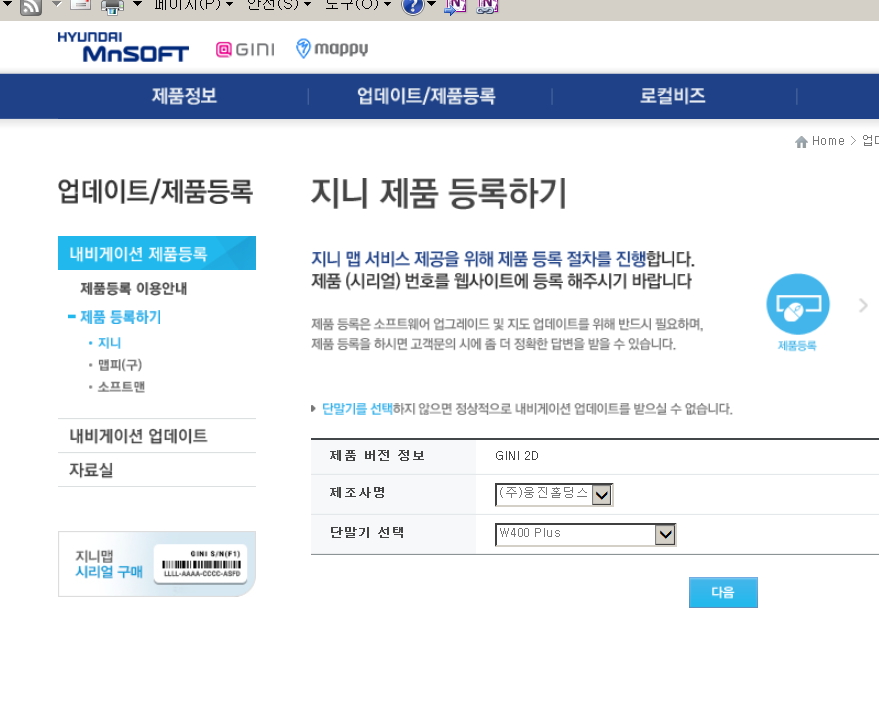Expand the print options dropdown arrow

point(137,4)
